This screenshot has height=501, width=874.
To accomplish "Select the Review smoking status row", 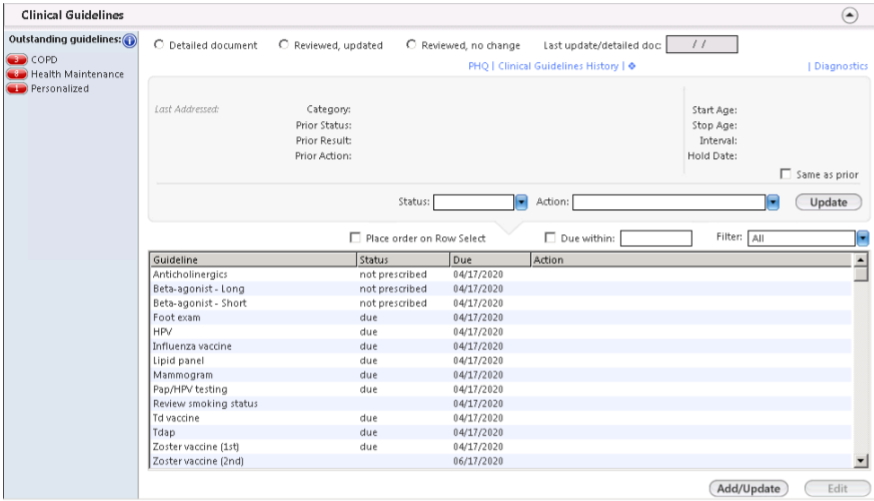I will pos(501,403).
